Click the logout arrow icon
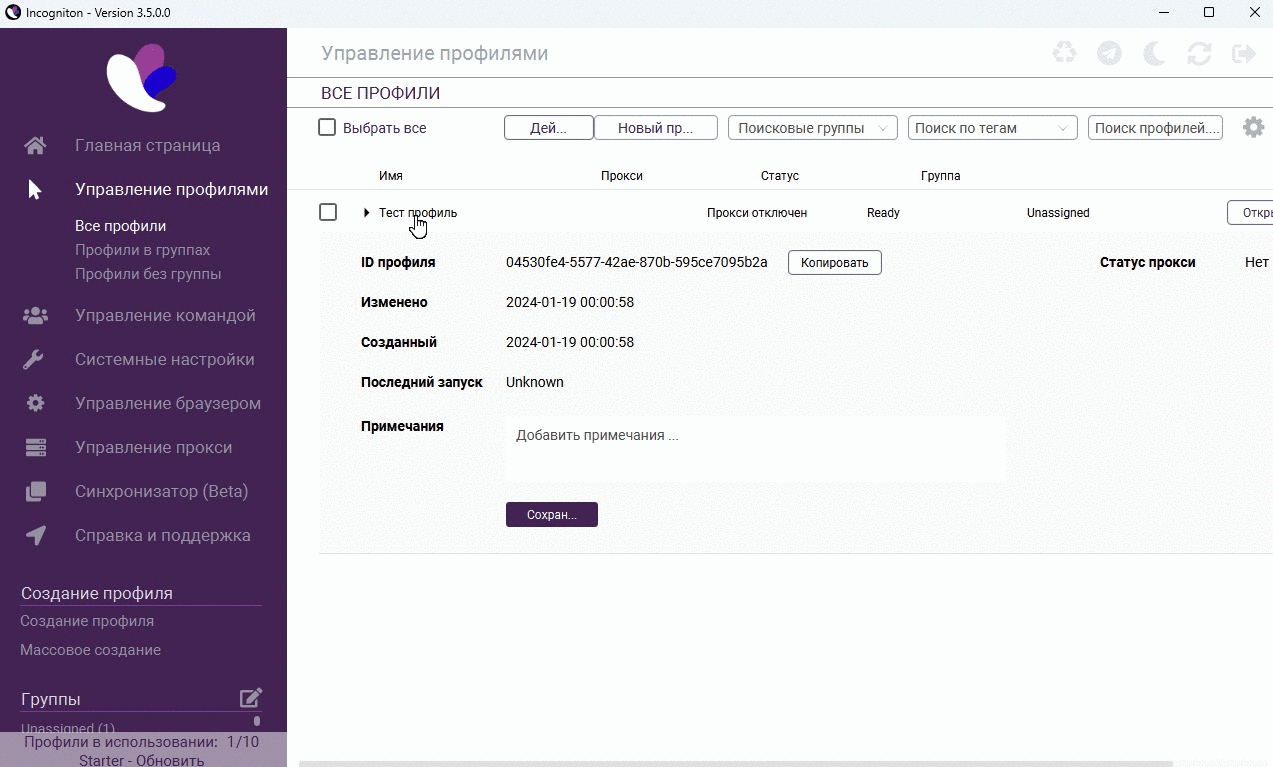The height and width of the screenshot is (767, 1273). coord(1244,53)
